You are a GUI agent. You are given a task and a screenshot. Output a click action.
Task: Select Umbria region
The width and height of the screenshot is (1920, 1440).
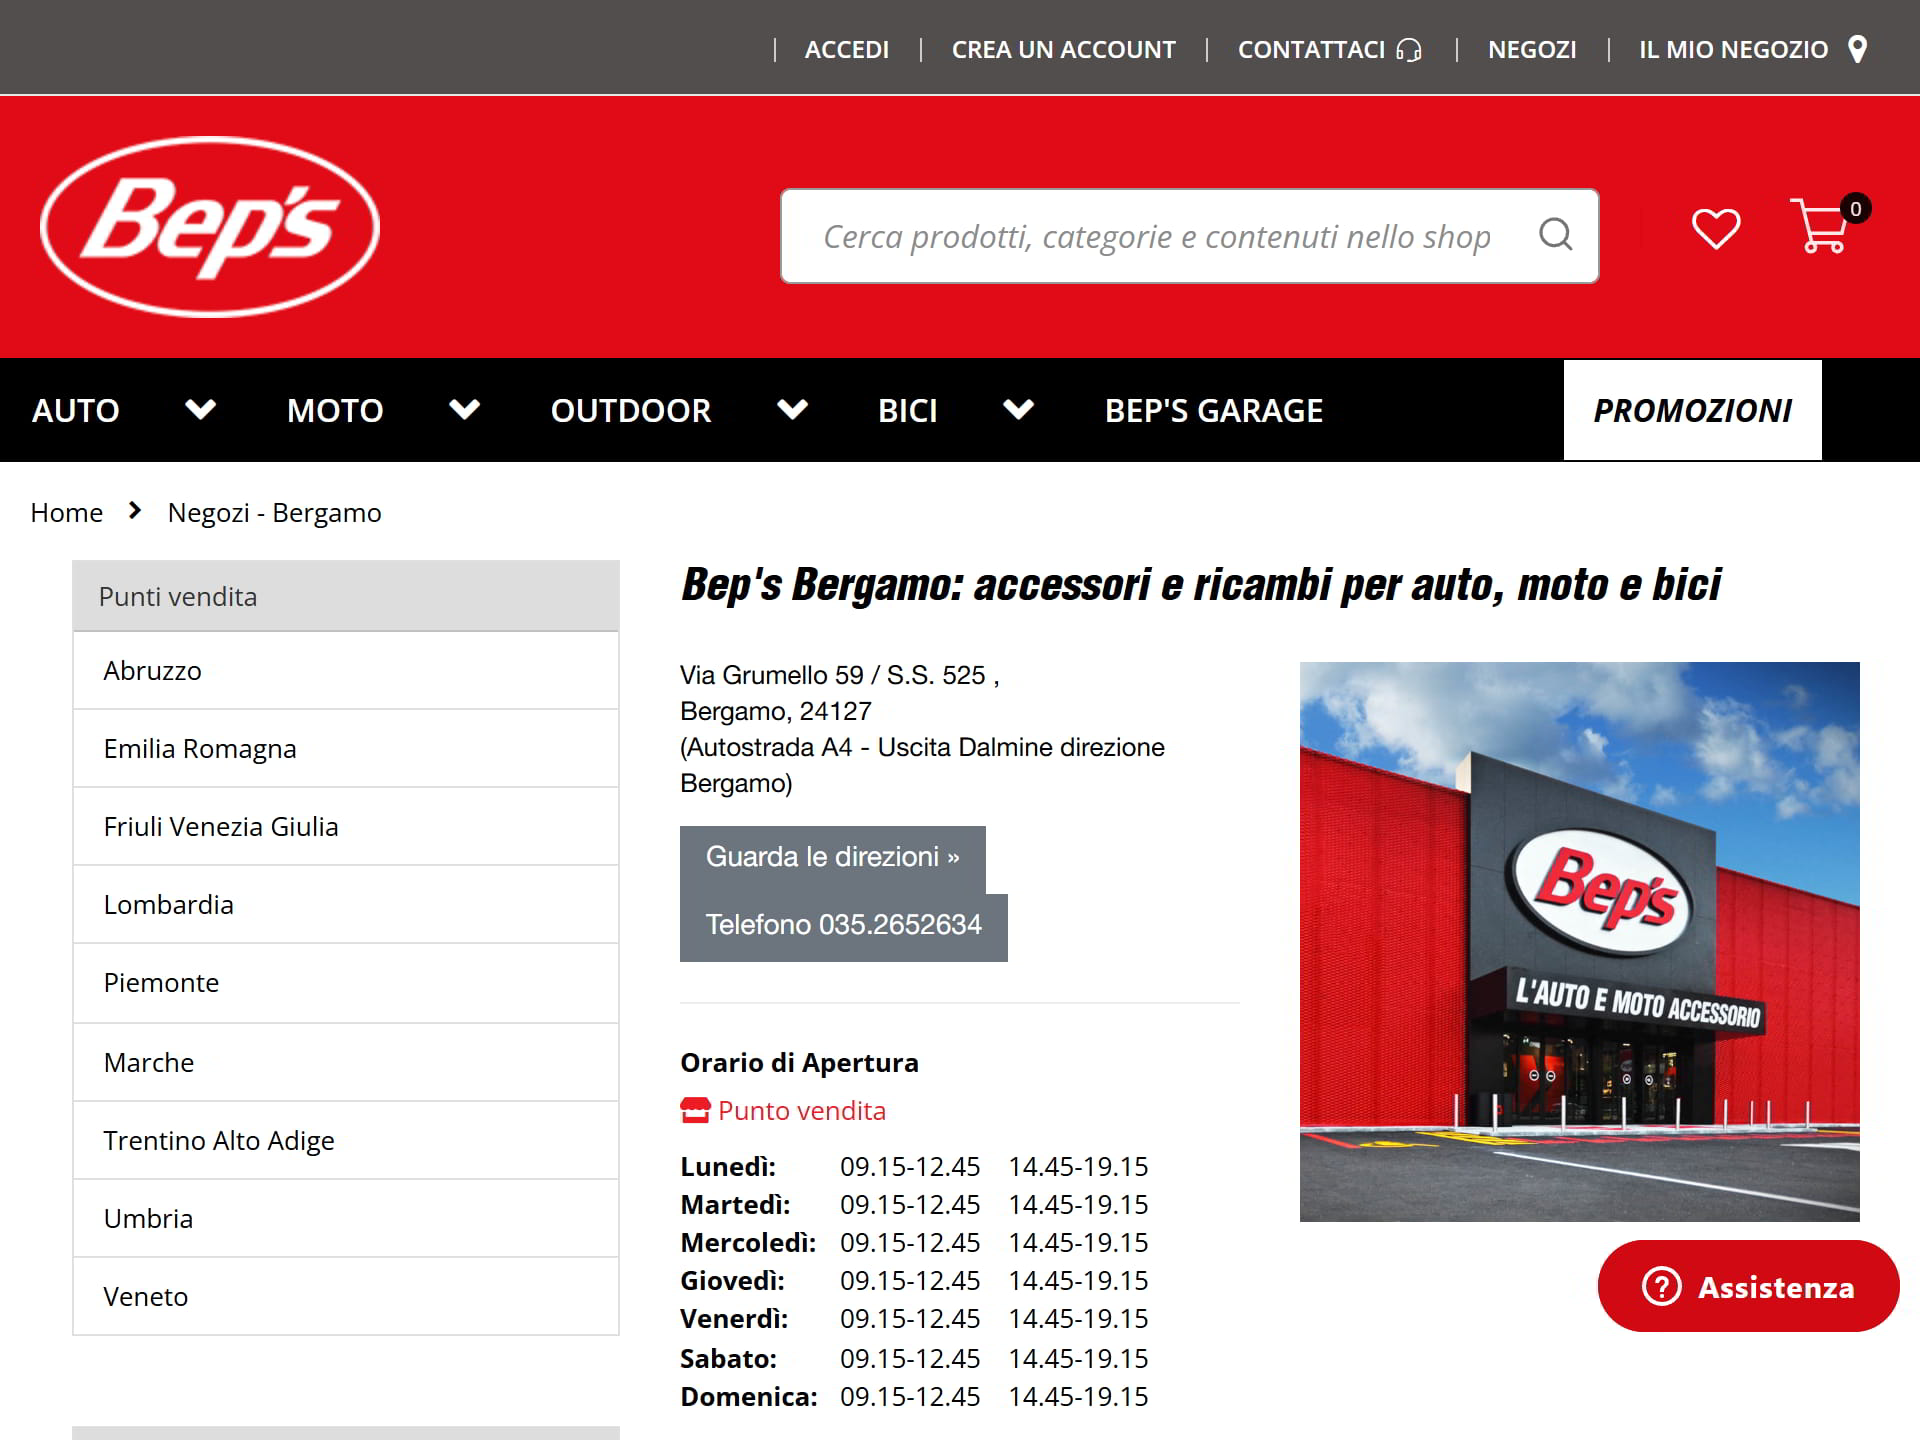coord(346,1219)
